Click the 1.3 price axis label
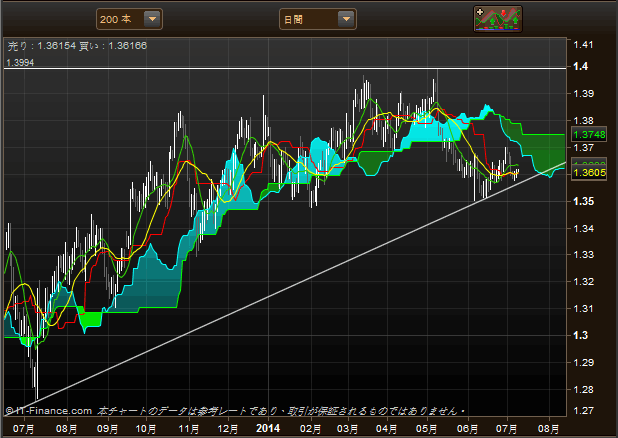 (x=581, y=335)
